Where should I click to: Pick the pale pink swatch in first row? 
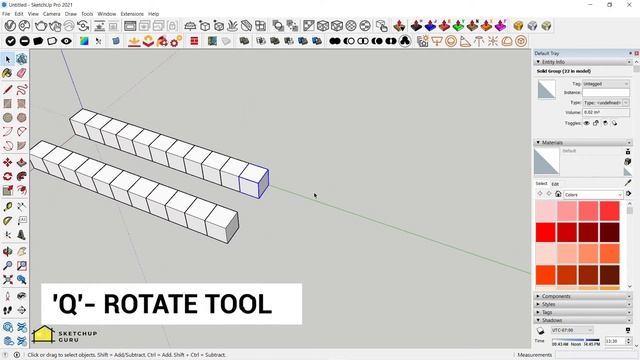coord(546,211)
